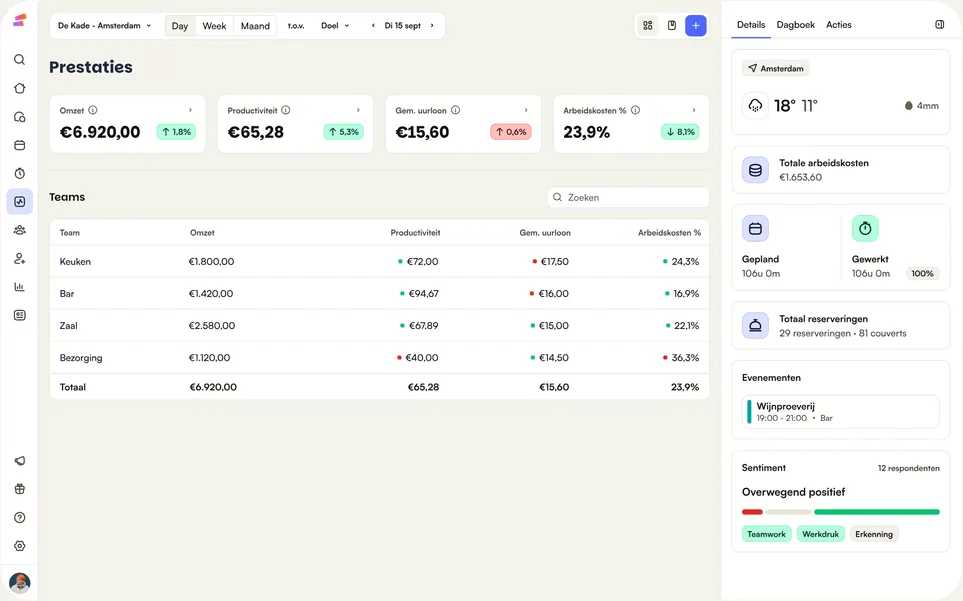Click the Teamwork sentiment tag
Screen dimensions: 963x601
click(766, 534)
